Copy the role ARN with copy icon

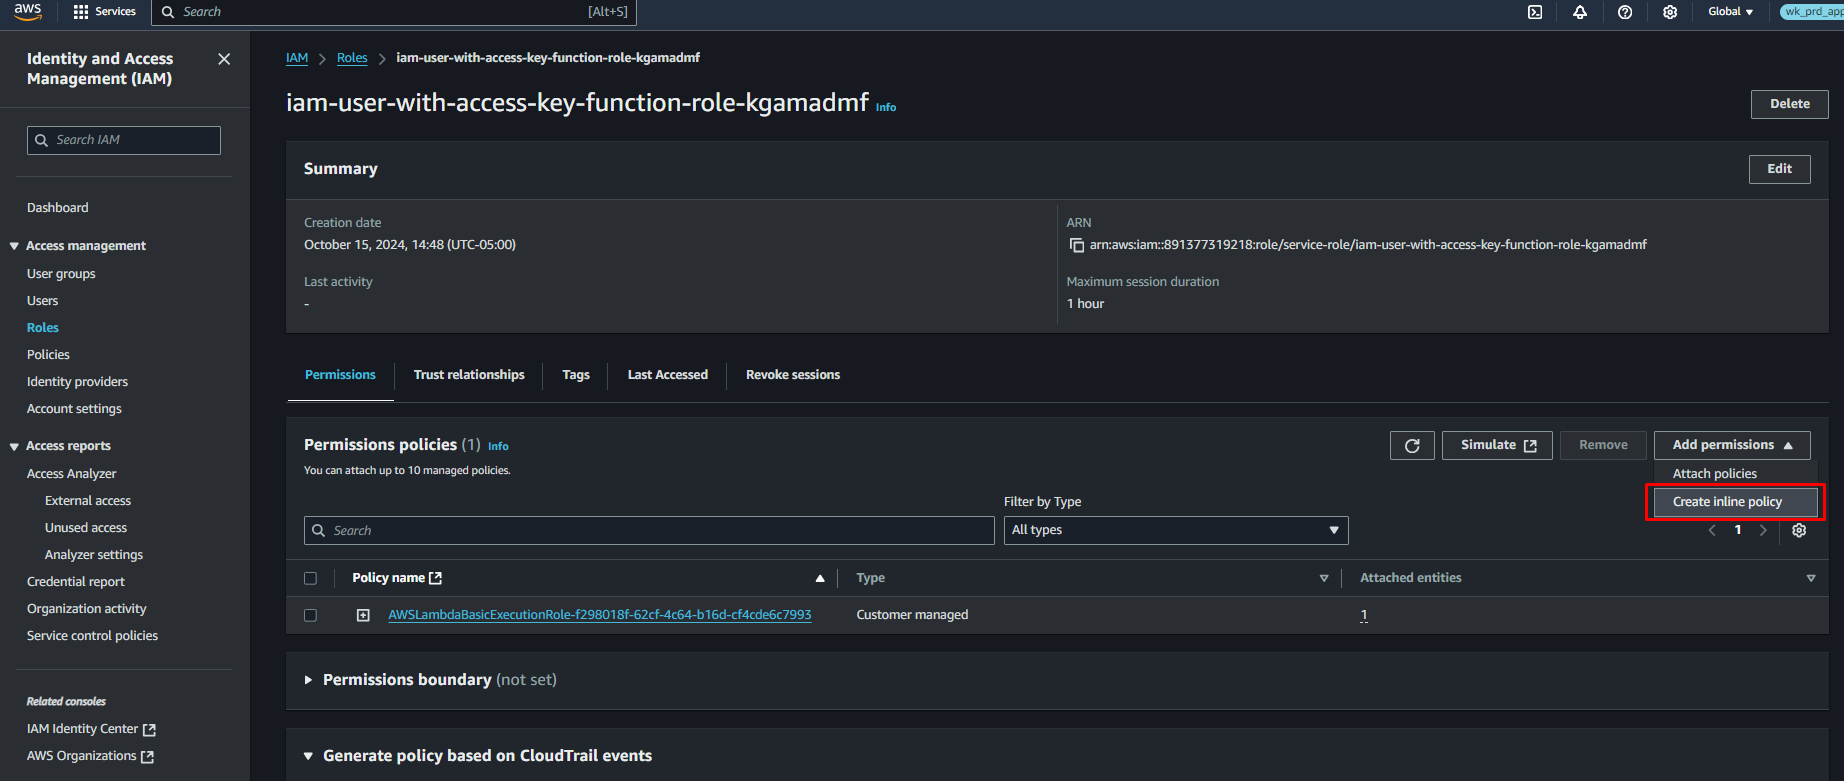[1076, 245]
